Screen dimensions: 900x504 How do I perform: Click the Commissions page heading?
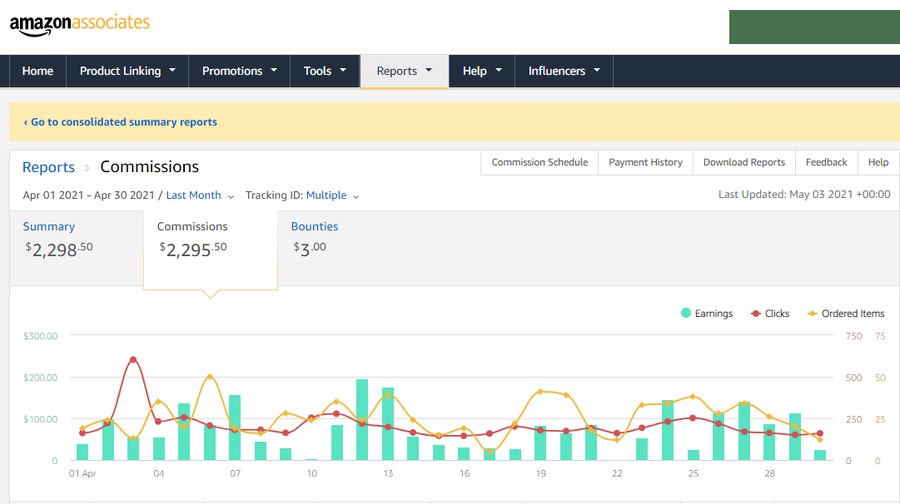tap(149, 166)
